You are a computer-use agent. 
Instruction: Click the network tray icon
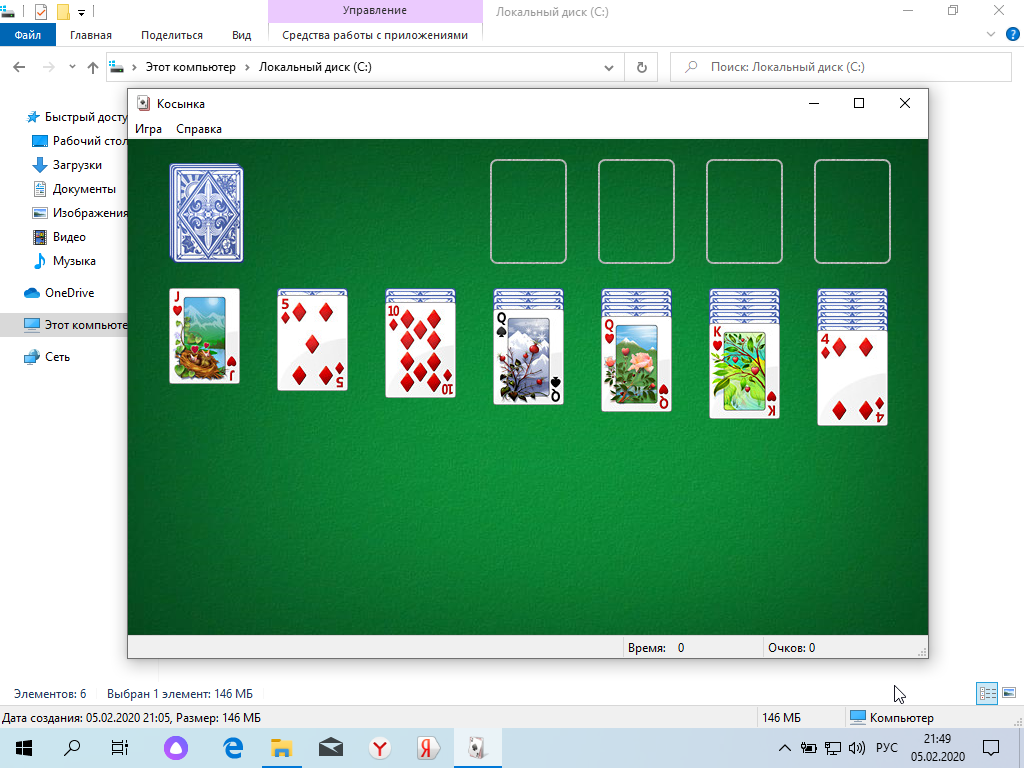point(833,748)
